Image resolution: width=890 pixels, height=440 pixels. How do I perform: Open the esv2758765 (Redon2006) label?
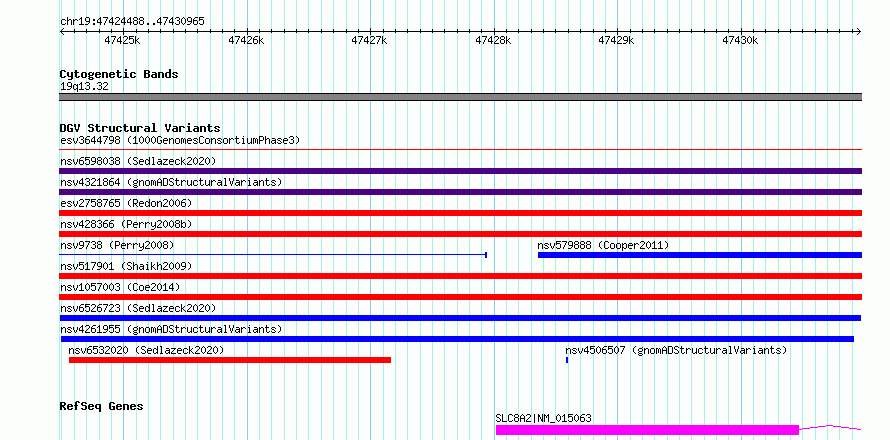tap(126, 203)
